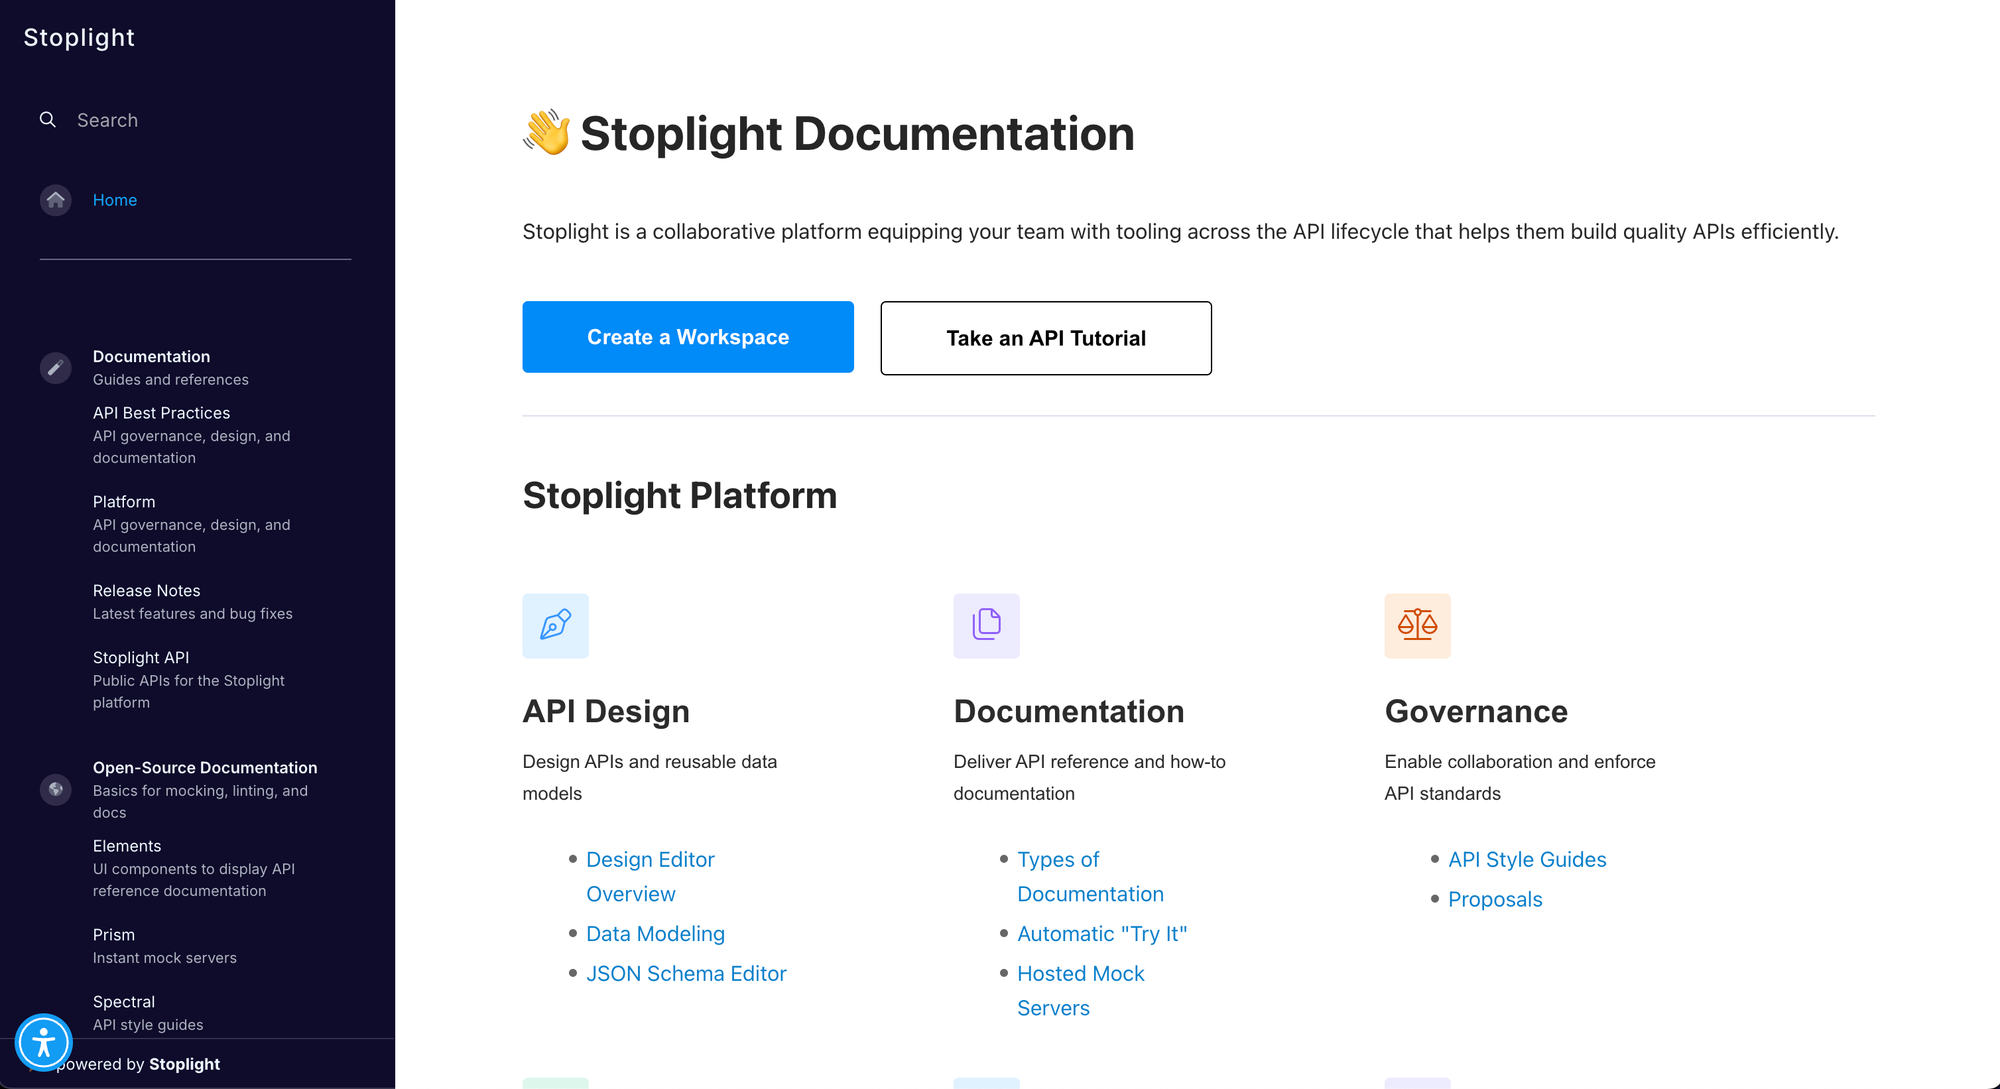Open the accessibility widget icon
Viewport: 2000px width, 1089px height.
[44, 1043]
